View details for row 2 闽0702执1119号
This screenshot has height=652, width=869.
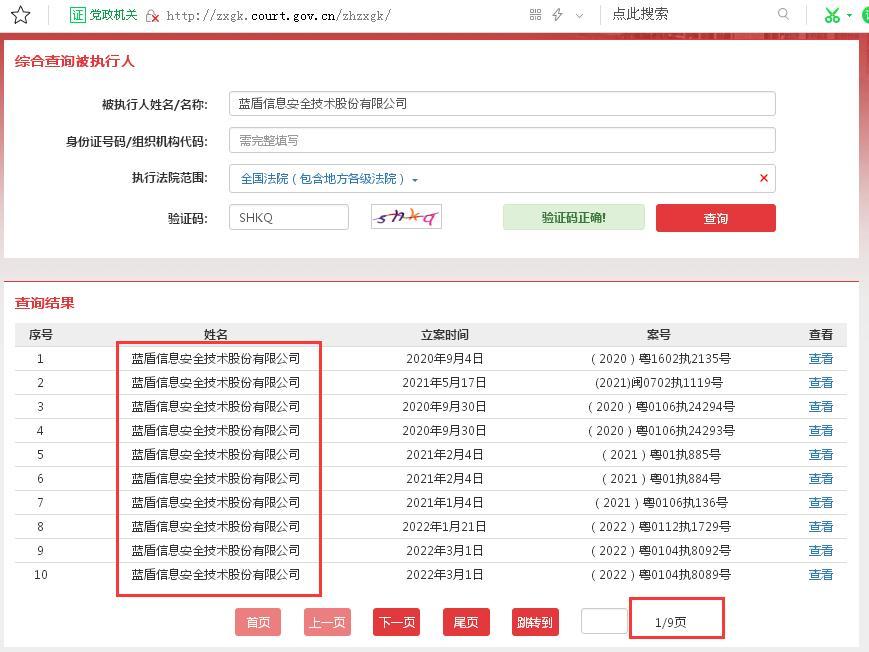click(x=820, y=383)
